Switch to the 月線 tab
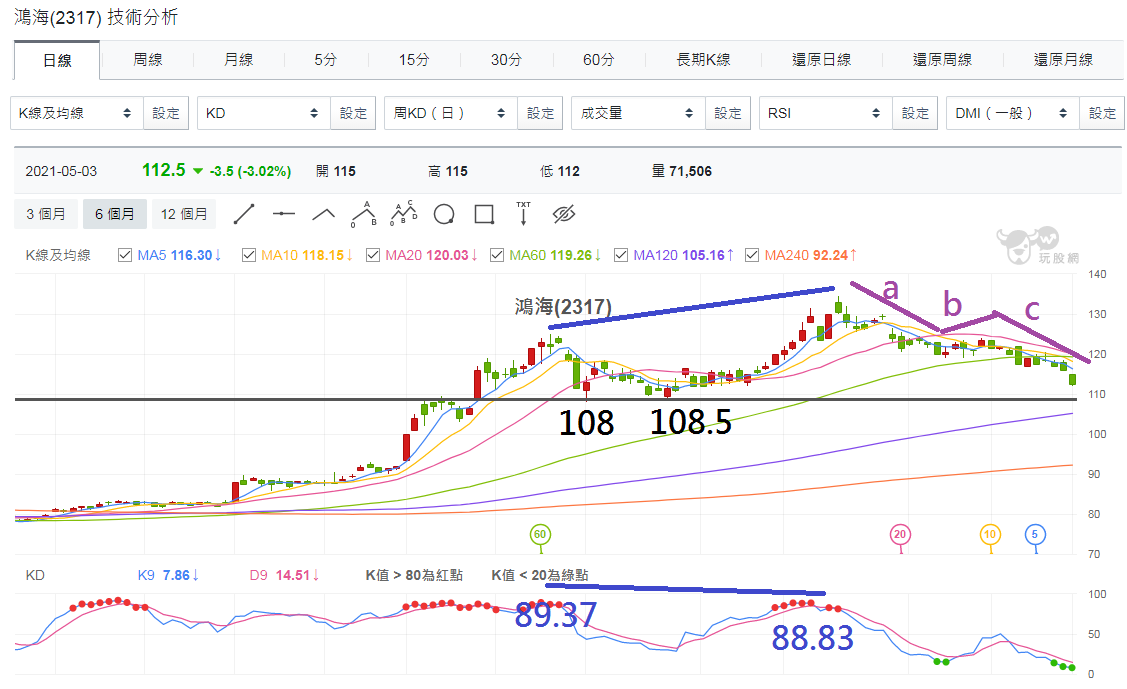The width and height of the screenshot is (1127, 689). click(x=239, y=60)
